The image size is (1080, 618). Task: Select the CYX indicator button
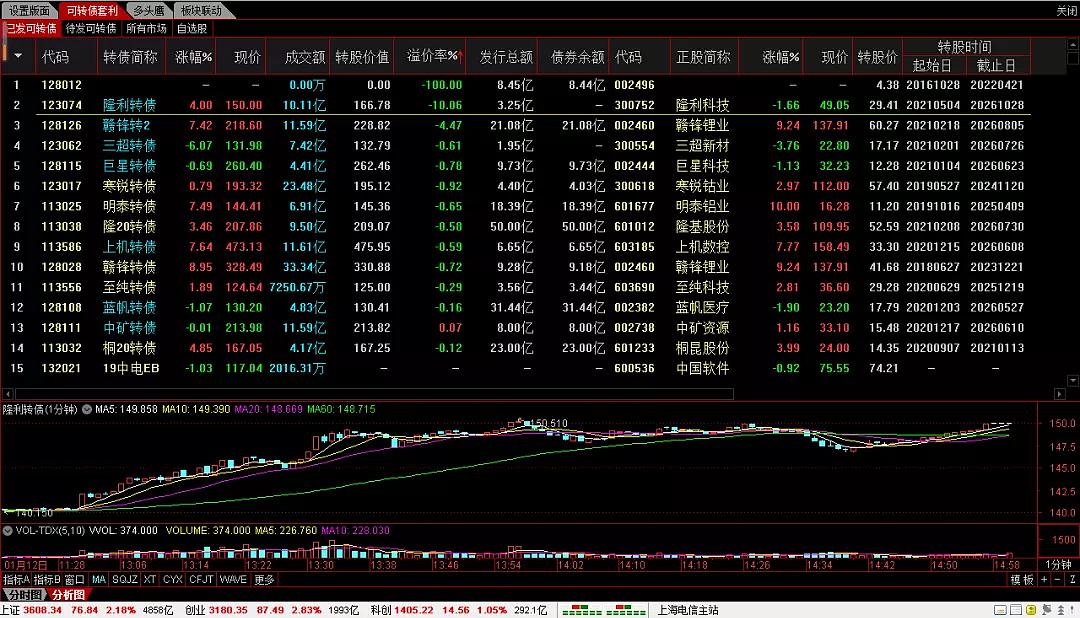[x=172, y=579]
